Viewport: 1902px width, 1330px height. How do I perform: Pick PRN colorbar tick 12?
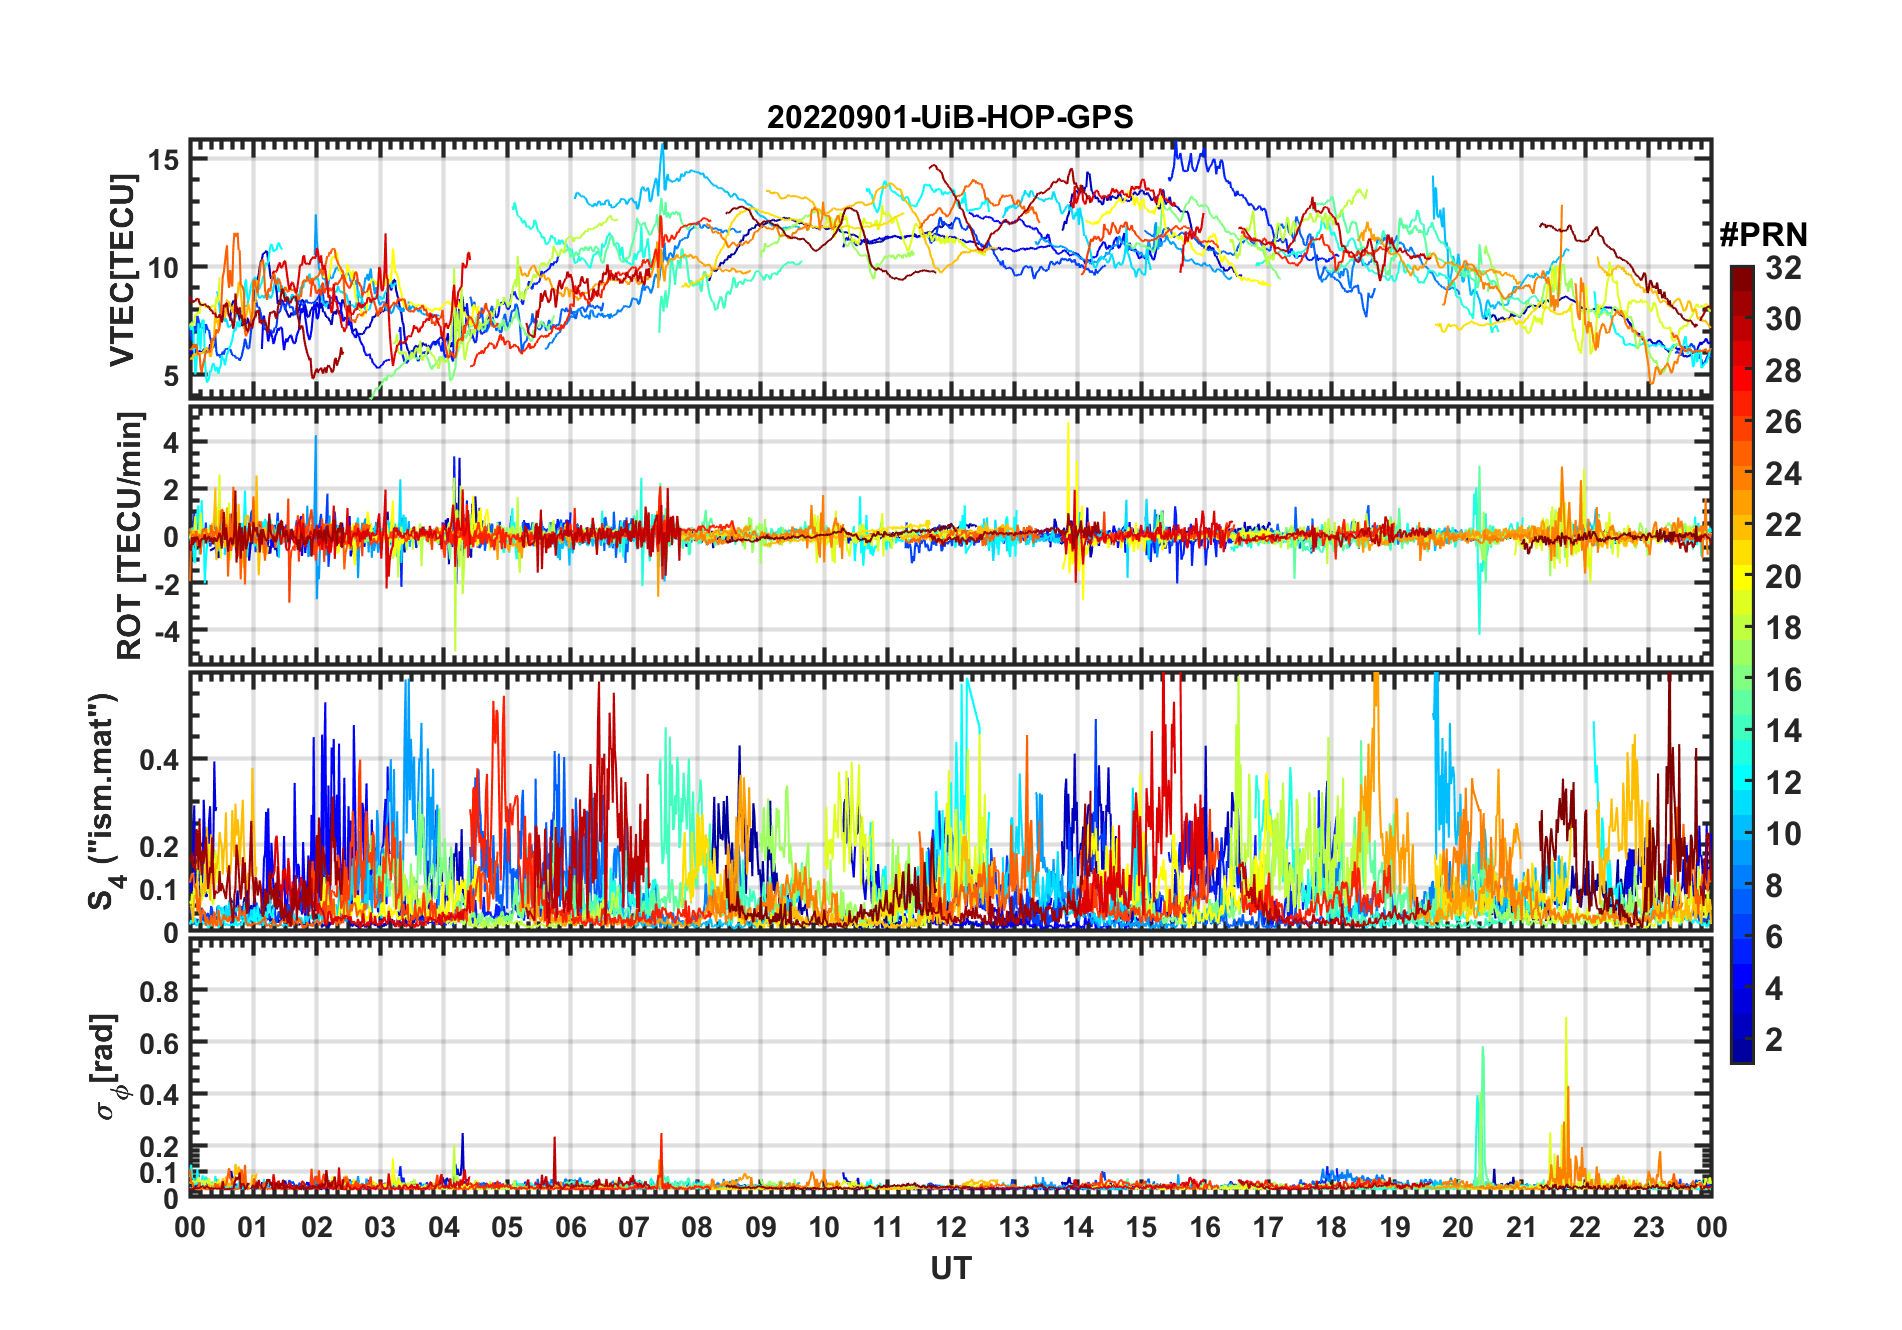coord(1783,783)
